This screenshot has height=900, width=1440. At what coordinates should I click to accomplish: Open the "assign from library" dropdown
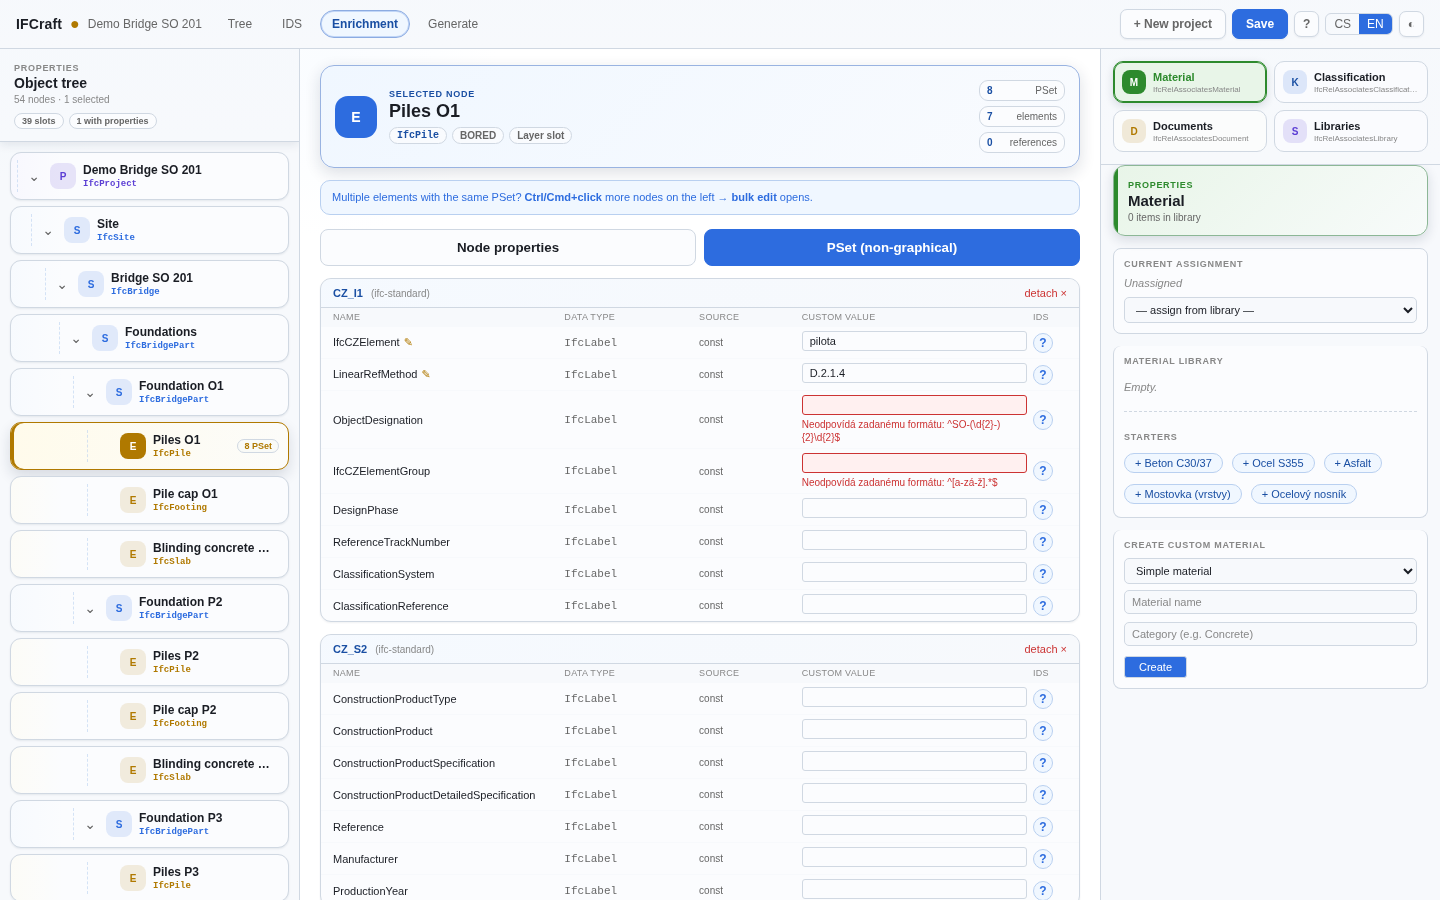[x=1270, y=310]
